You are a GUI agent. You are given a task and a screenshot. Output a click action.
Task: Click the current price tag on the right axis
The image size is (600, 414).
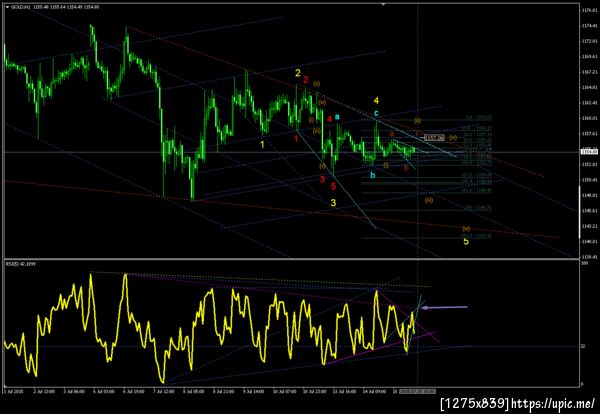(x=587, y=152)
